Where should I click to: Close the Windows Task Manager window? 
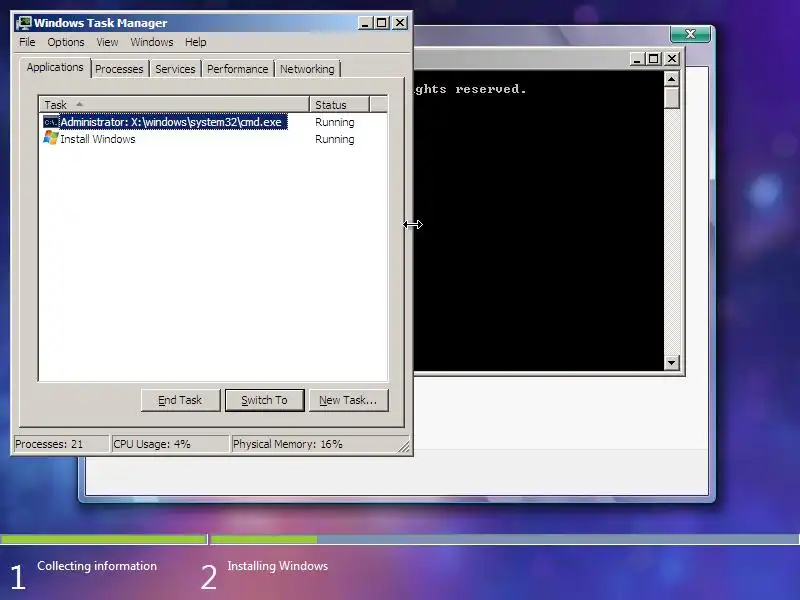point(400,23)
